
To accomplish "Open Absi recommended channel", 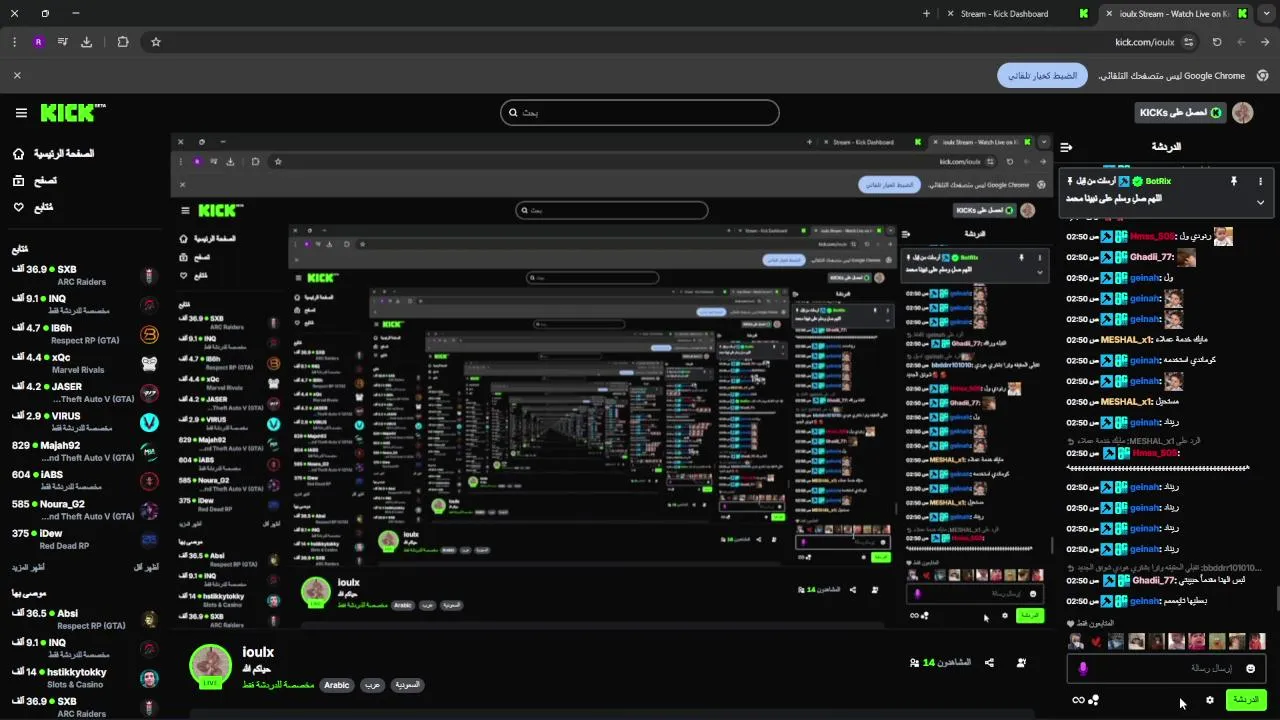I will click(x=84, y=619).
